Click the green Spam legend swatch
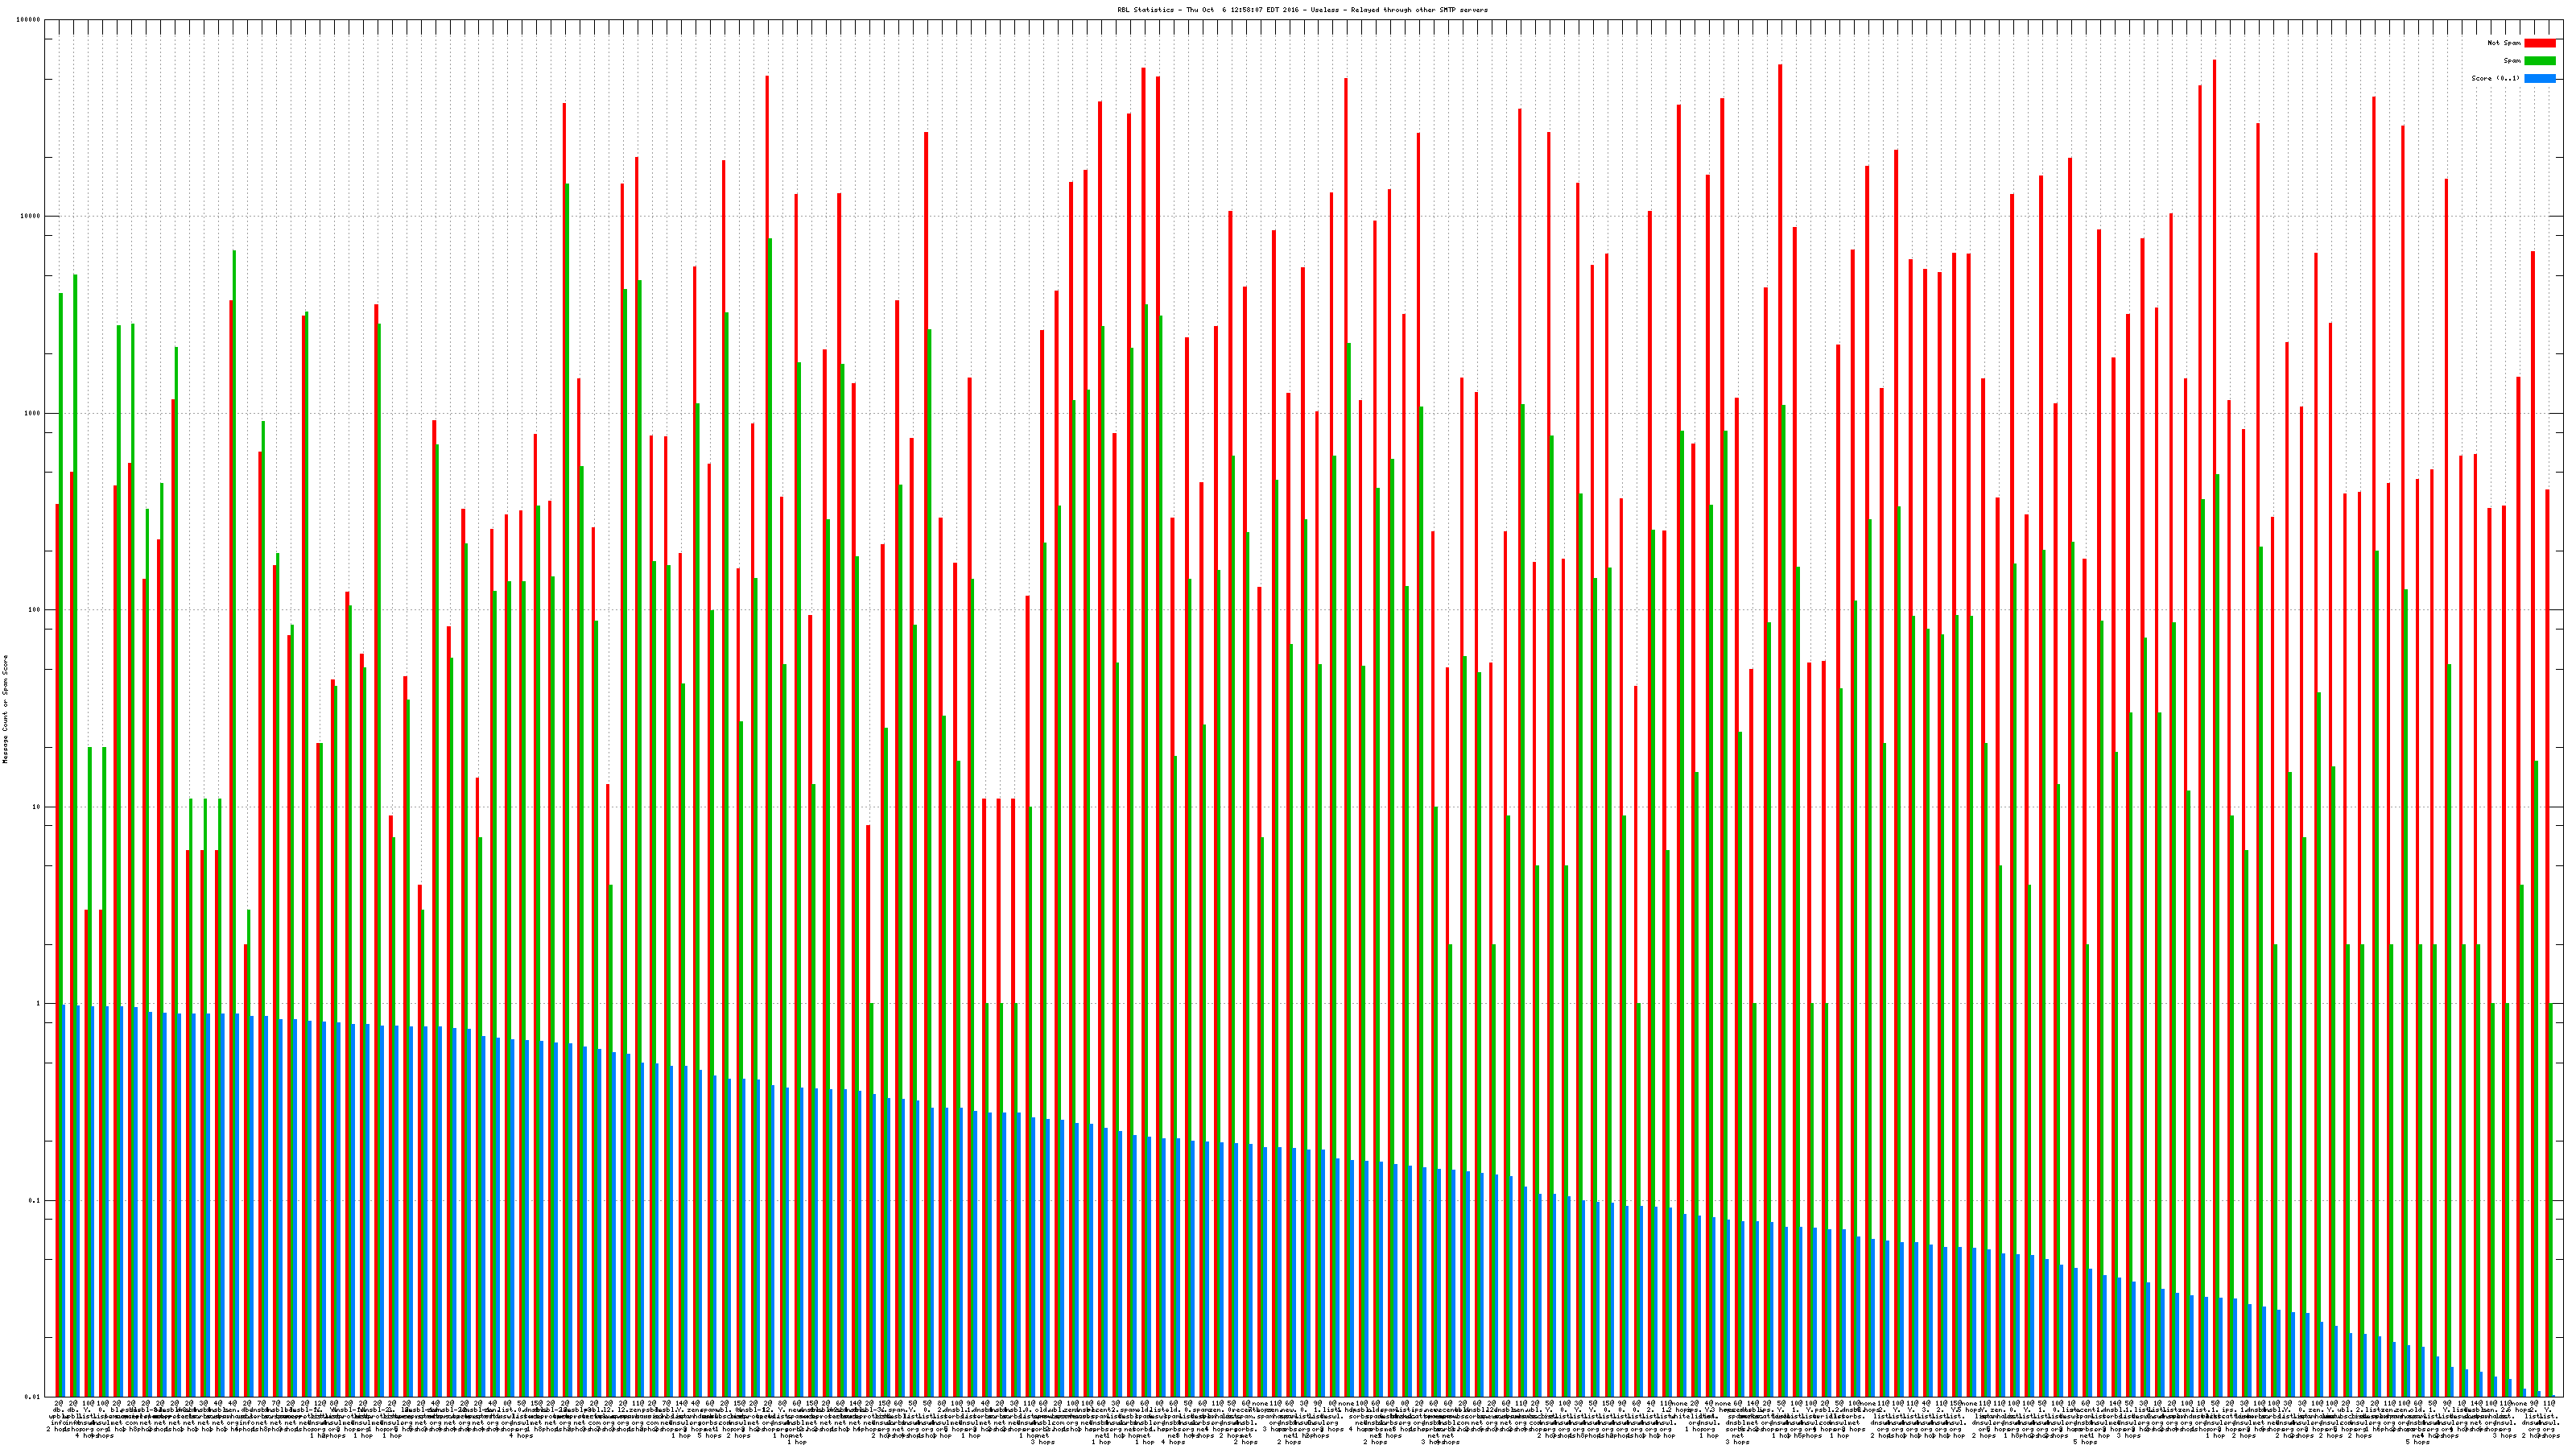This screenshot has height=1449, width=2576. (x=2539, y=61)
